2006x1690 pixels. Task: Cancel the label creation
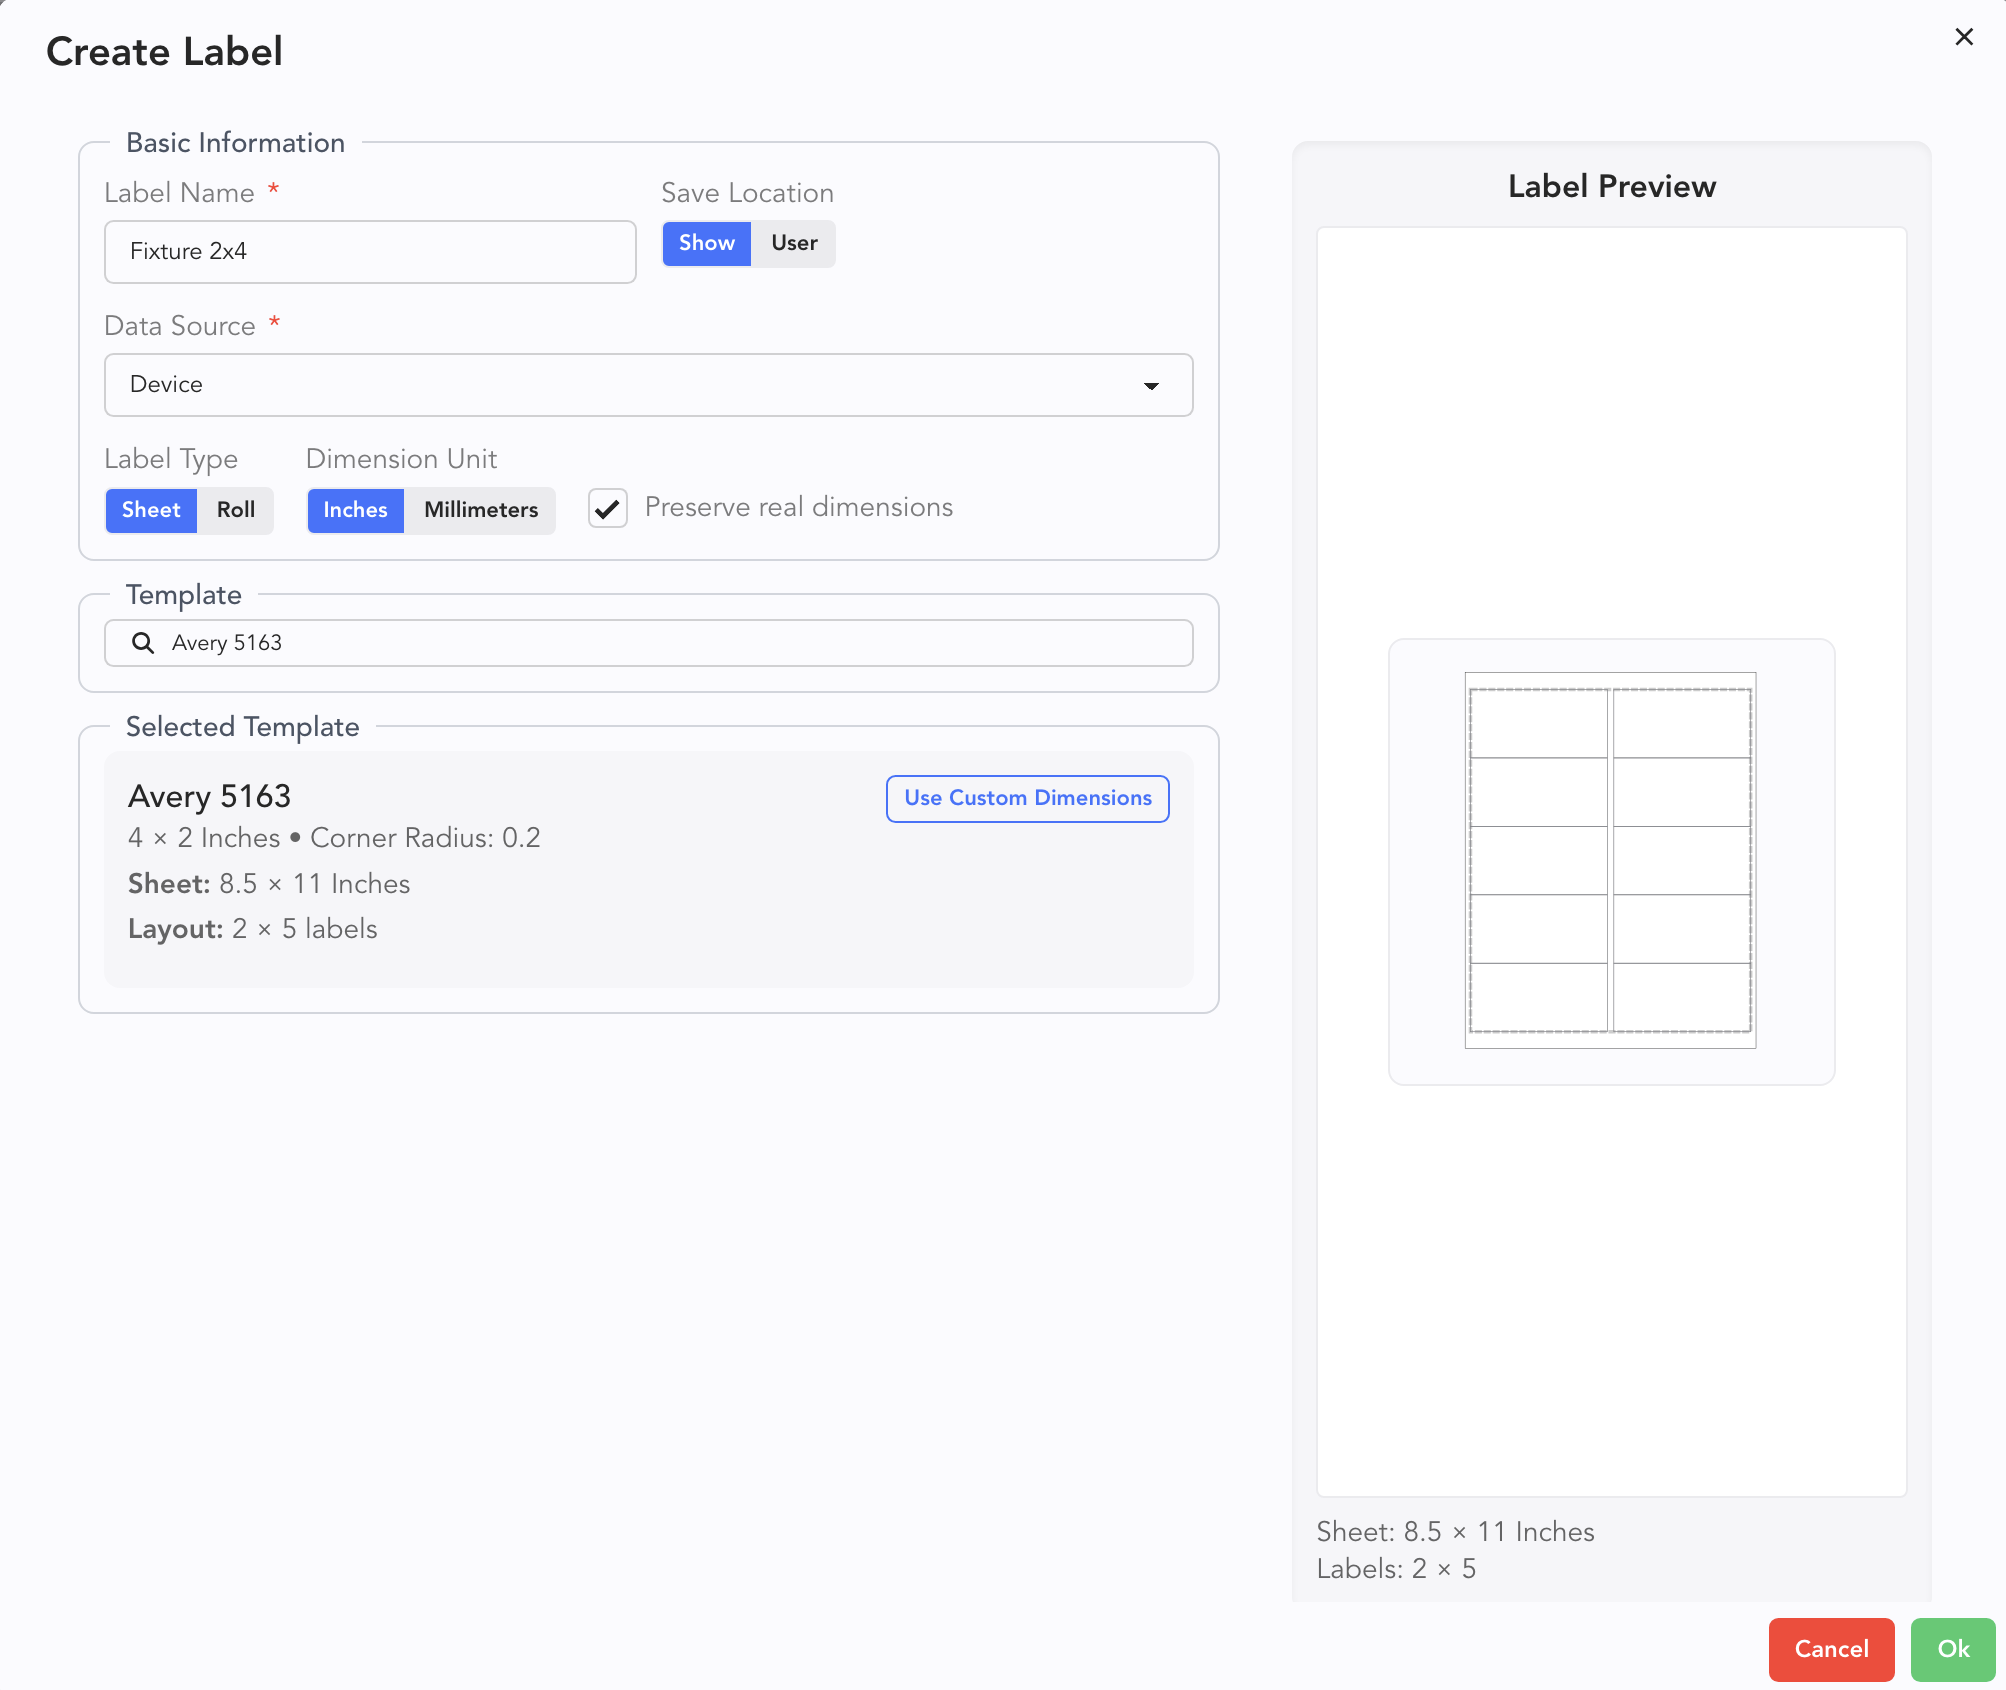point(1831,1649)
